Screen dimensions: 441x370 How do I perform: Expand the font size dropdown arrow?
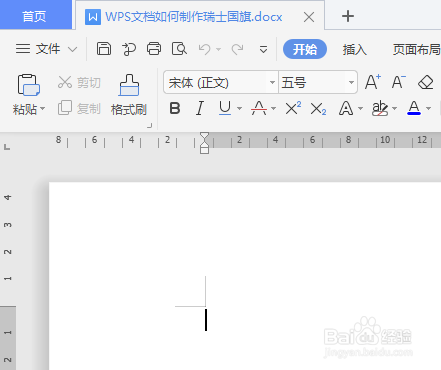click(x=351, y=82)
